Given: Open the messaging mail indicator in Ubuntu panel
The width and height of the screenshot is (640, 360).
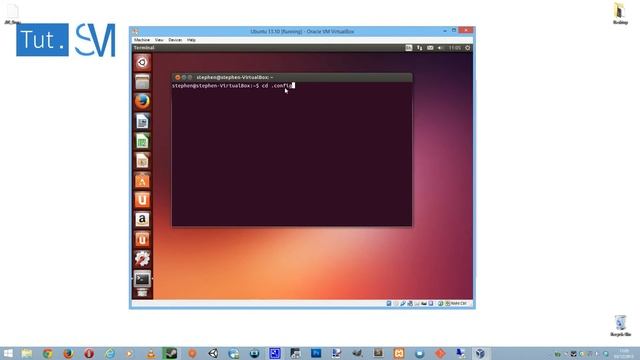Looking at the screenshot, I should click(x=430, y=48).
